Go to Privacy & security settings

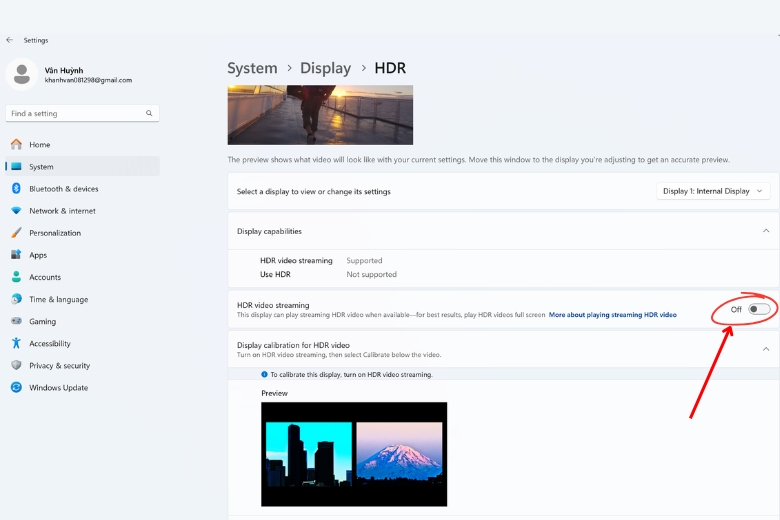(82, 365)
